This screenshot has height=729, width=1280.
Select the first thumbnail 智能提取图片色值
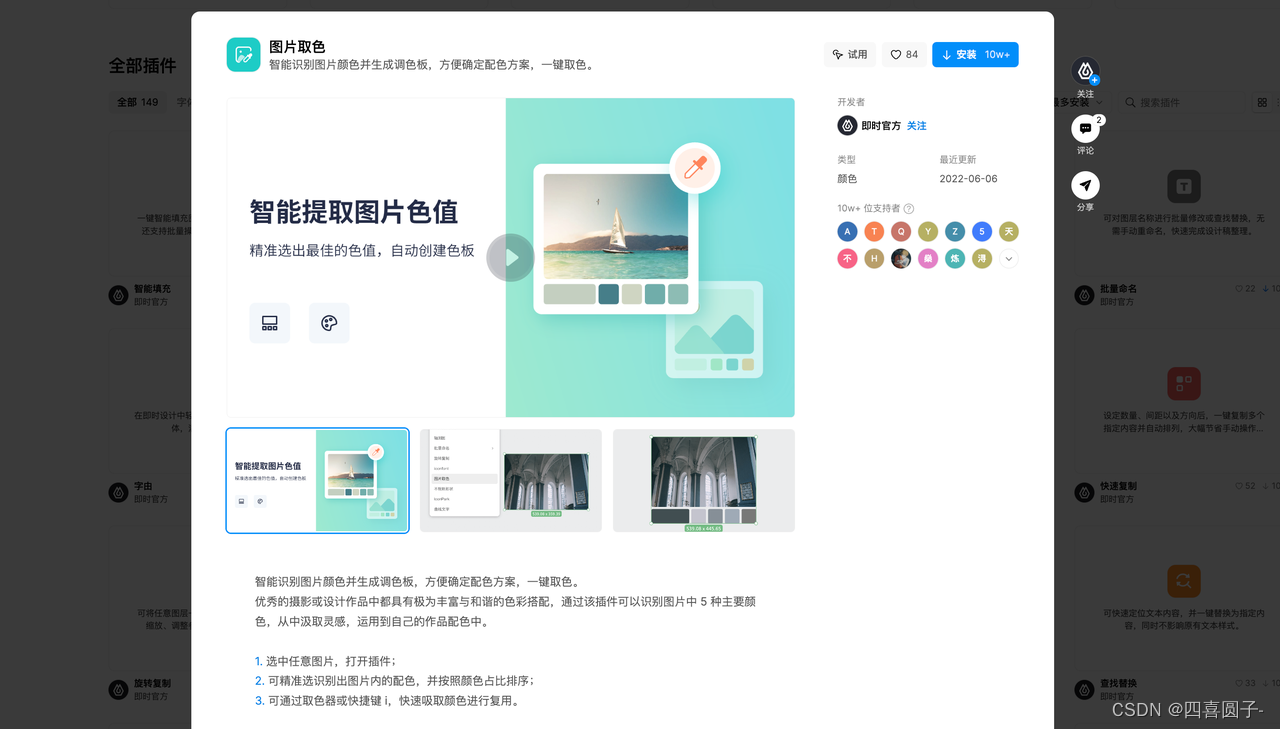point(317,480)
